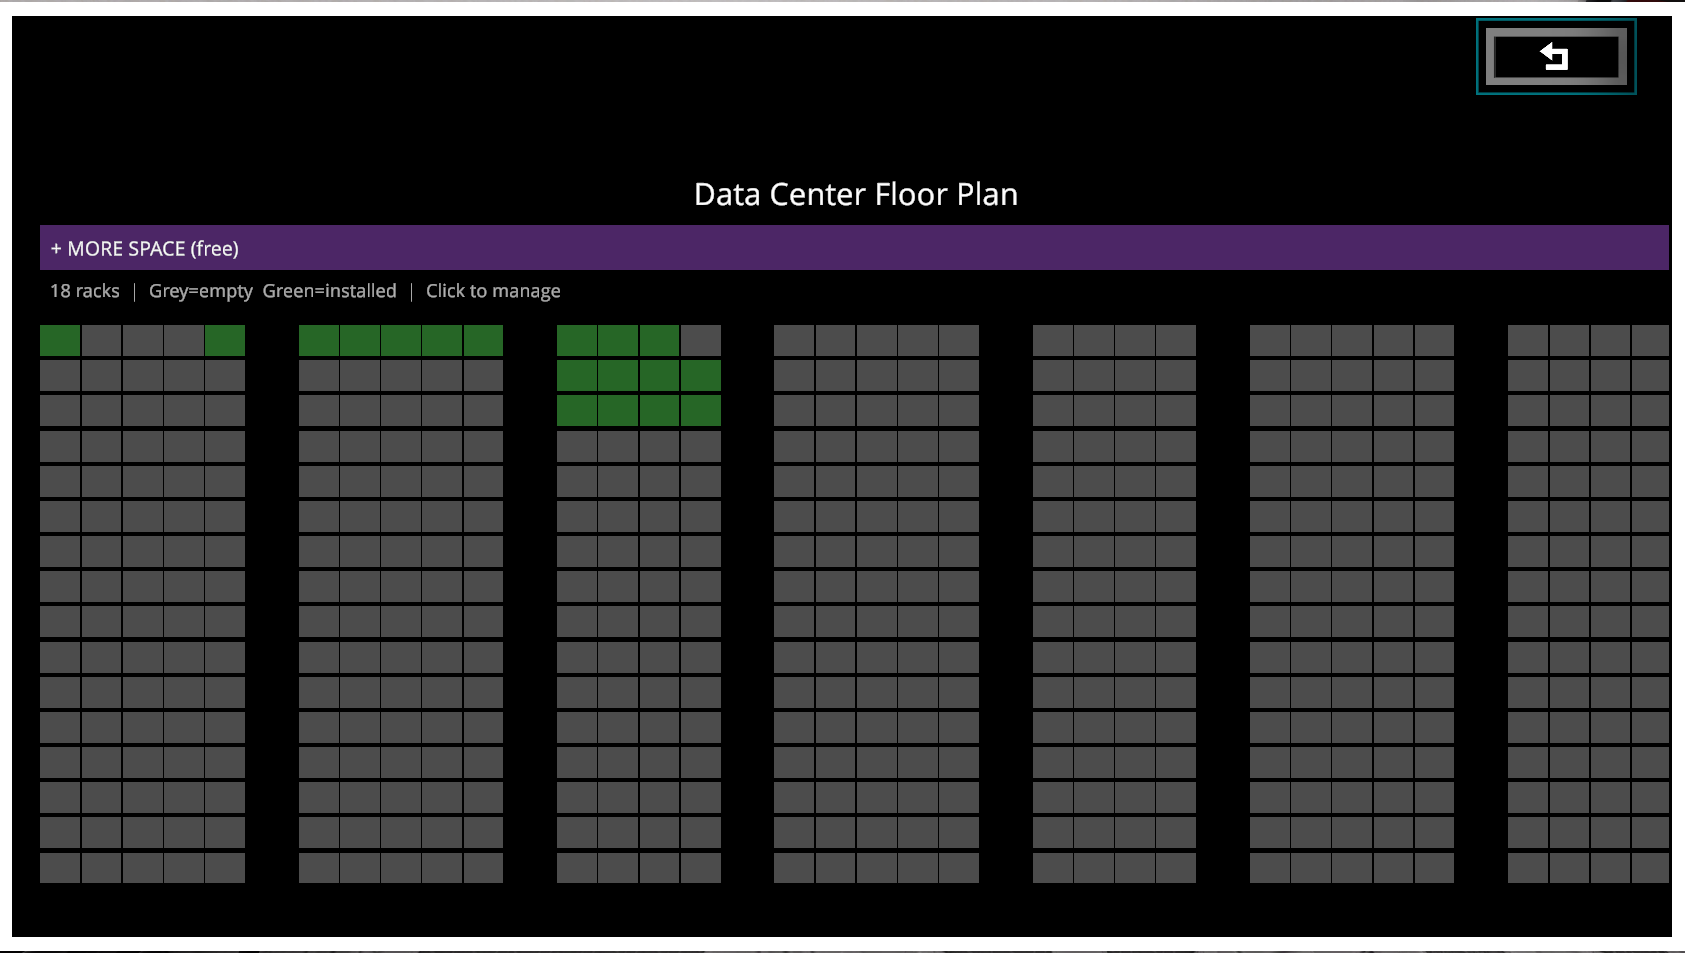Screen dimensions: 1685x953
Task: Select last green rack in leftmost block's top row
Action: point(225,341)
